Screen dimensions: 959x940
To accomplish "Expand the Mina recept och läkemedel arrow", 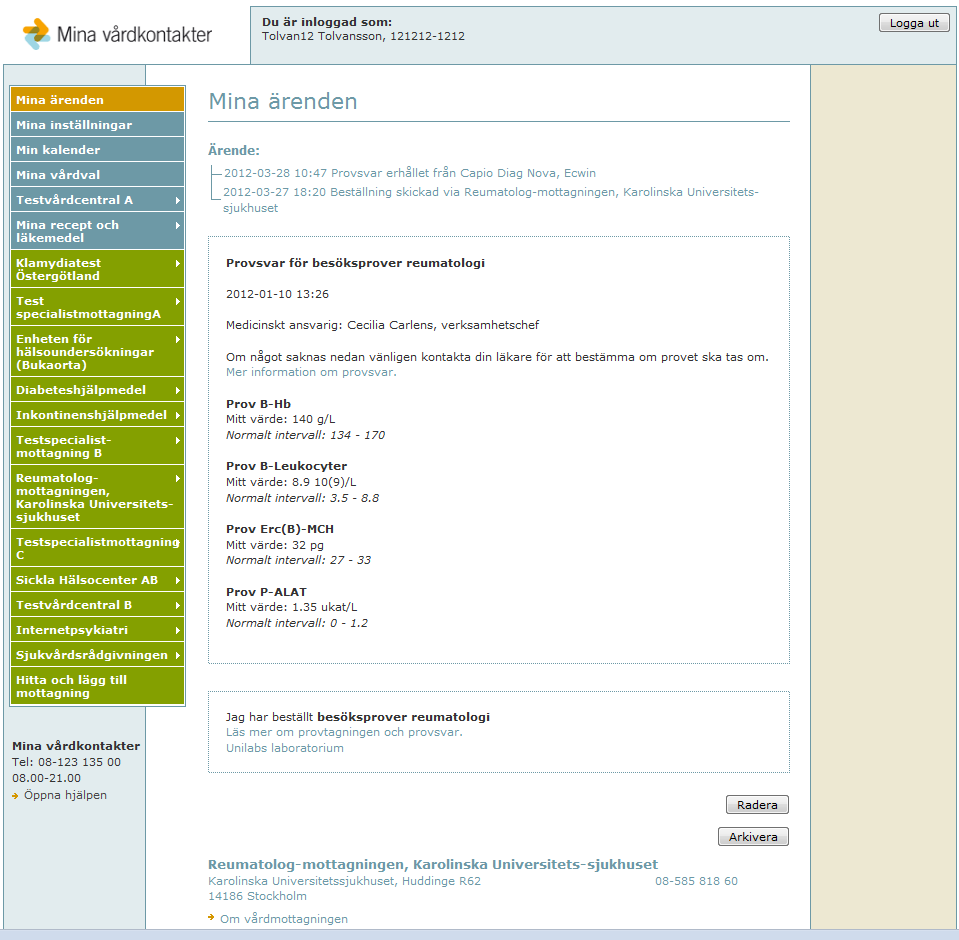I will (177, 225).
